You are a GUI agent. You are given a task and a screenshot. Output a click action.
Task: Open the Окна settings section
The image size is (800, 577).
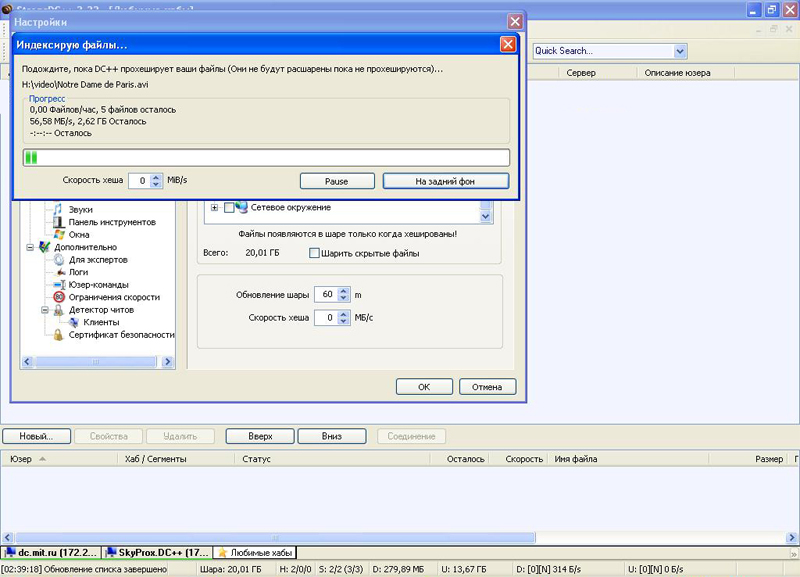coord(79,234)
